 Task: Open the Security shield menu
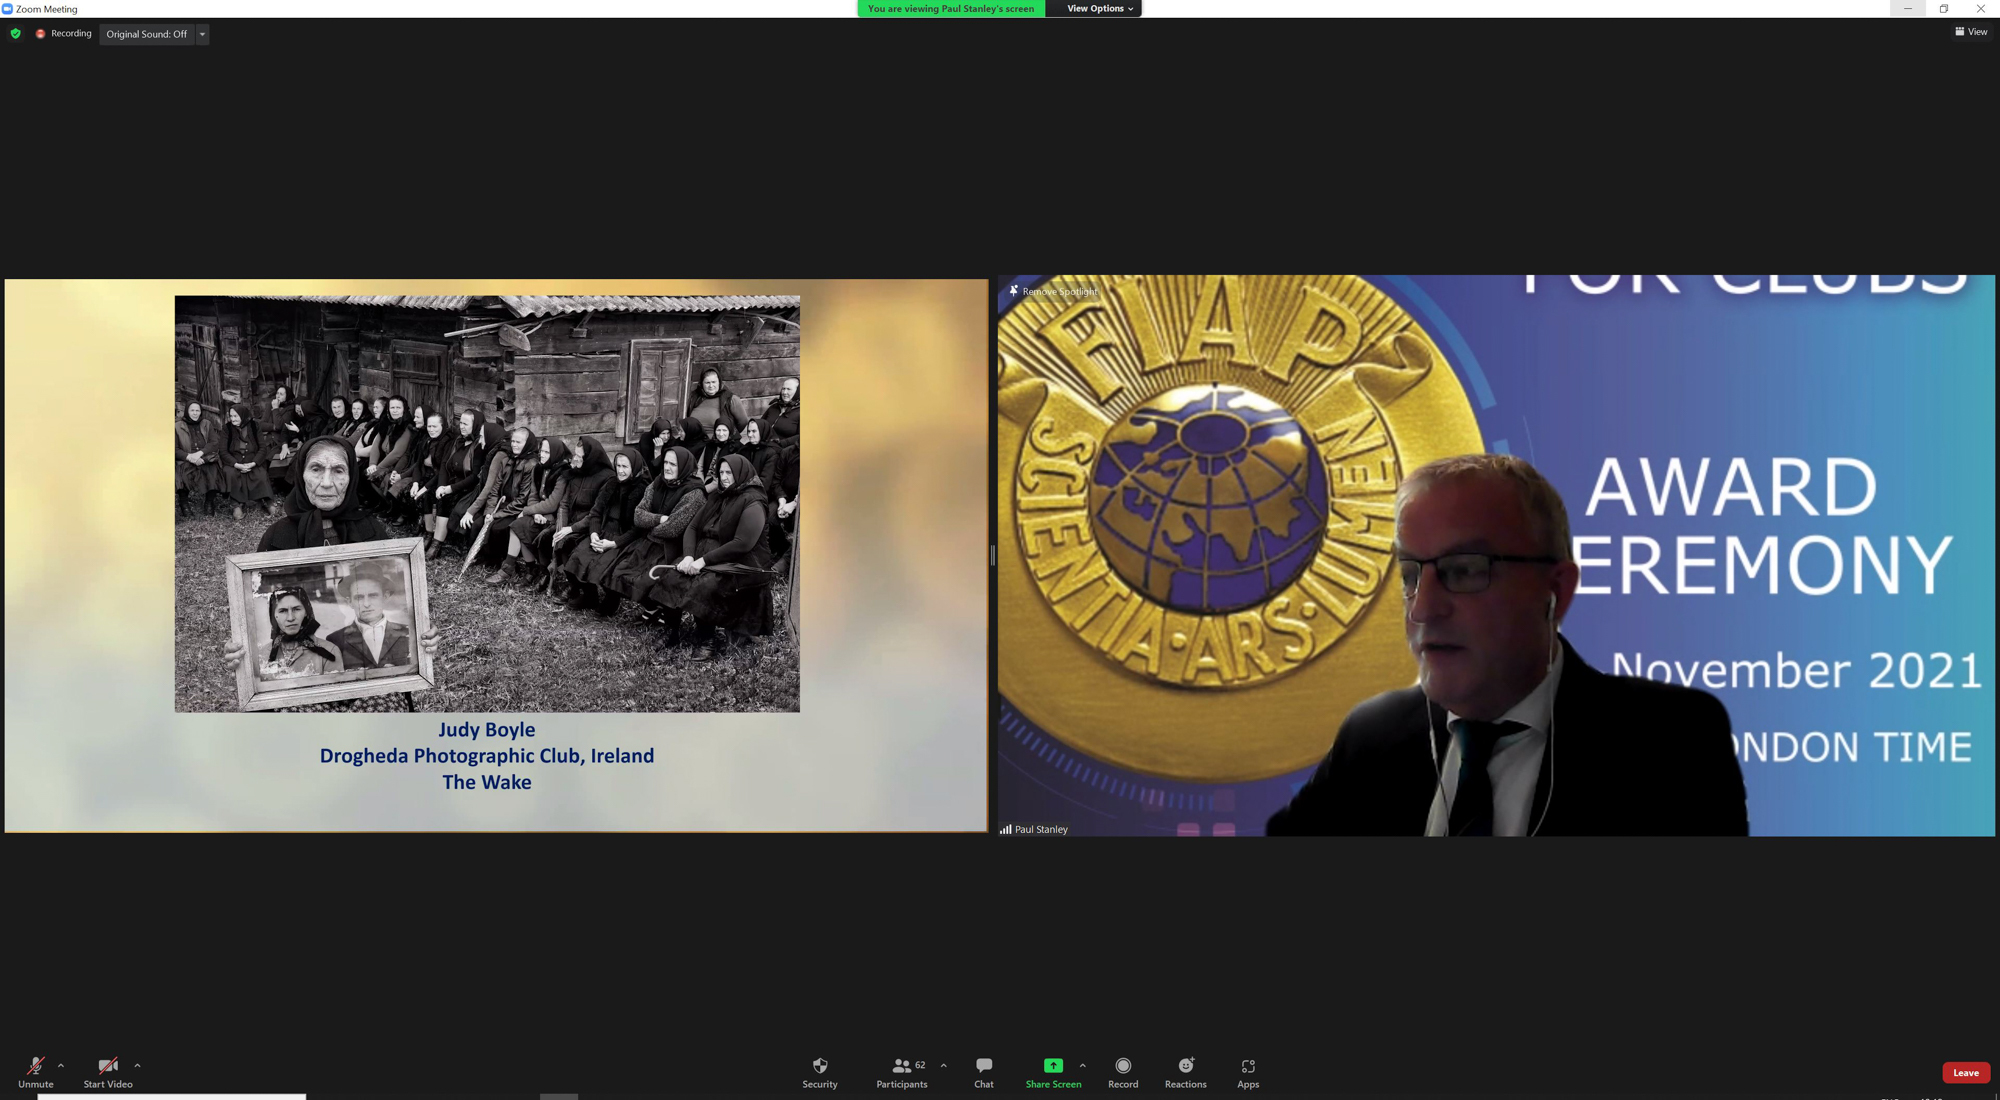coord(820,1073)
